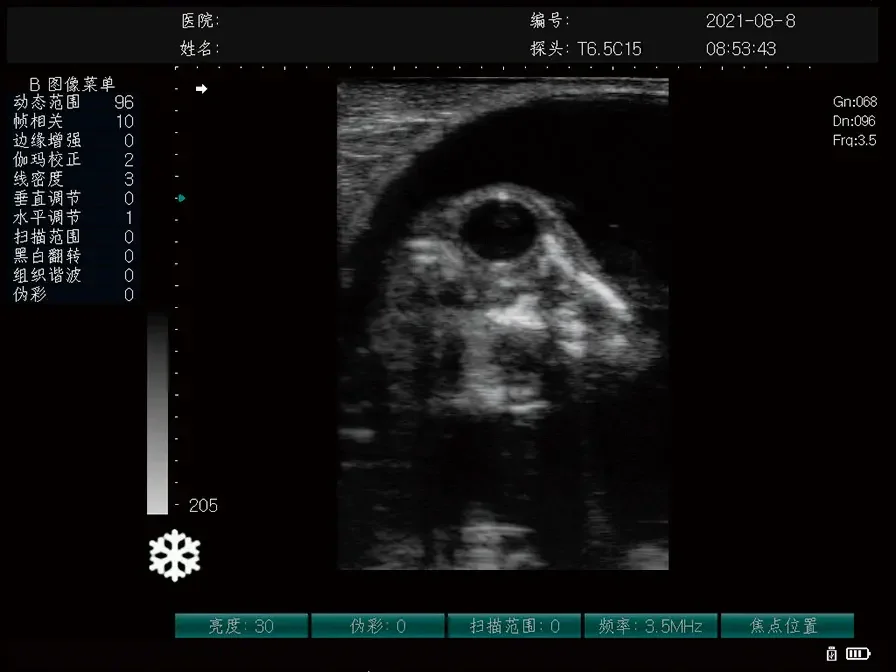
Task: Click the teal focus position marker
Action: 181,198
